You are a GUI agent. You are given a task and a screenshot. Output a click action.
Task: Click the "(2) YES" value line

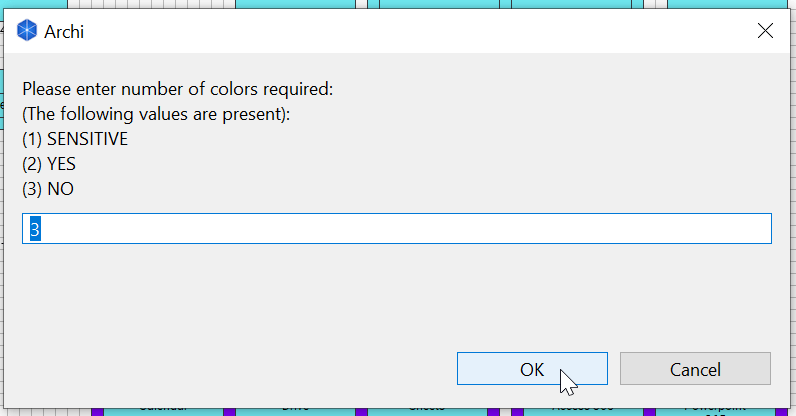49,164
